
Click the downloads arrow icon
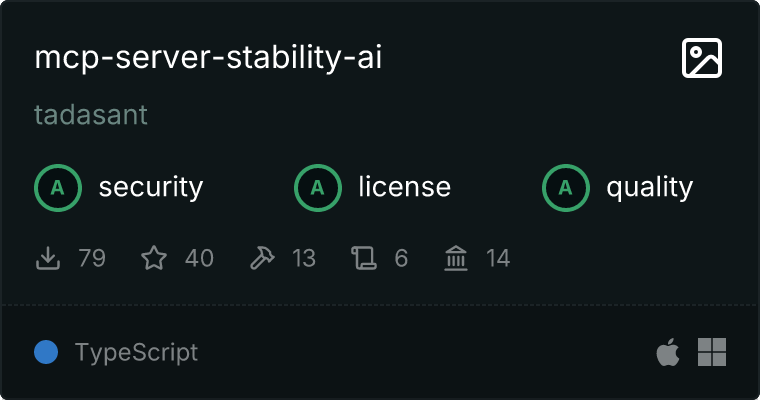48,259
